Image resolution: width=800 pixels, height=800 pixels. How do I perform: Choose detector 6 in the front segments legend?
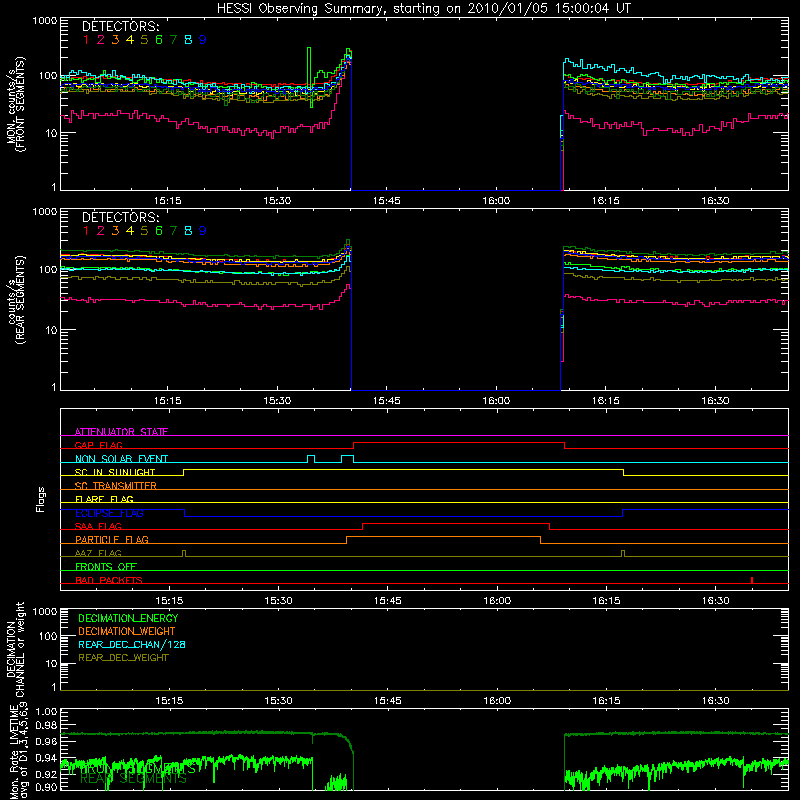[x=159, y=39]
